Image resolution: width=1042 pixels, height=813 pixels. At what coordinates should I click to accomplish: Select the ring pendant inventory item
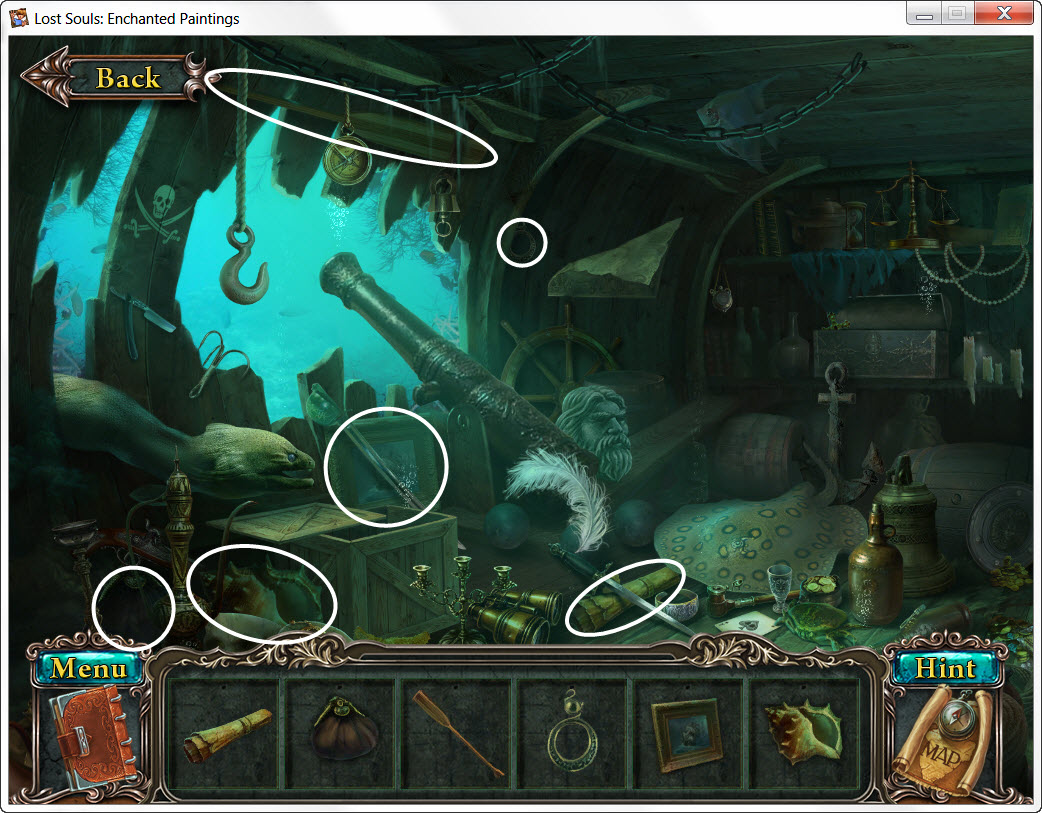click(x=573, y=740)
